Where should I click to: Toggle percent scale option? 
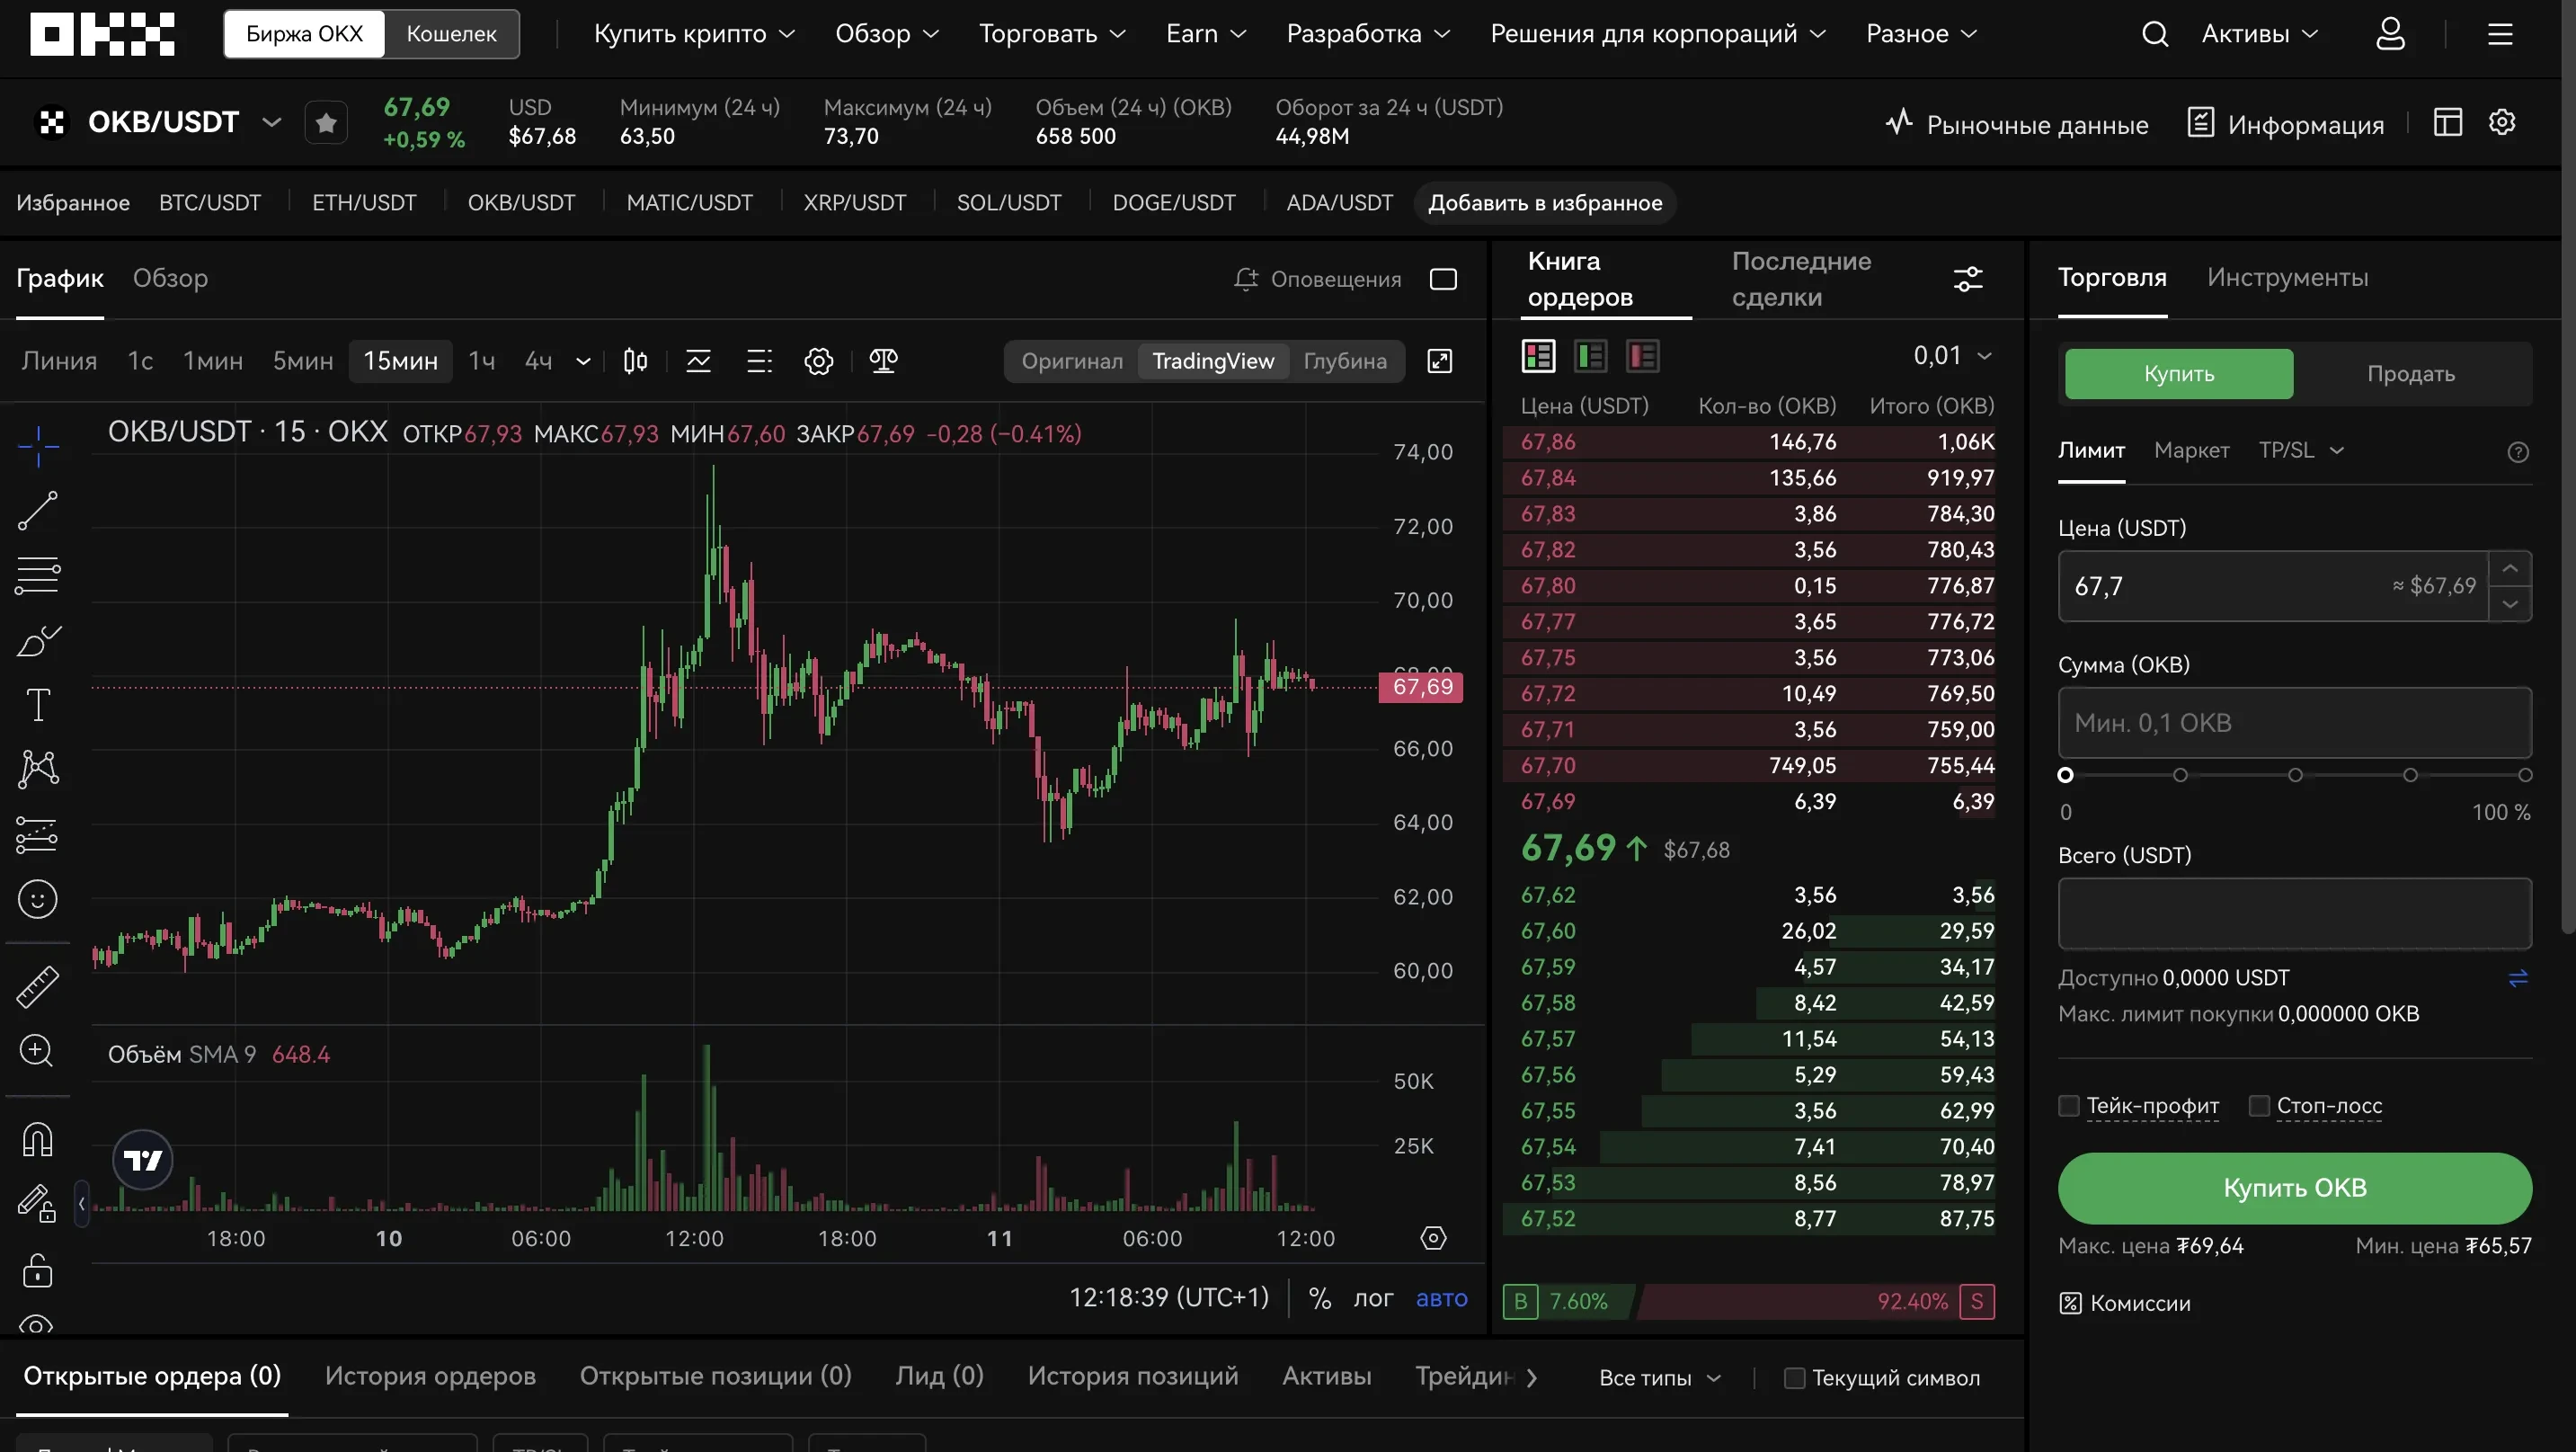(1319, 1298)
